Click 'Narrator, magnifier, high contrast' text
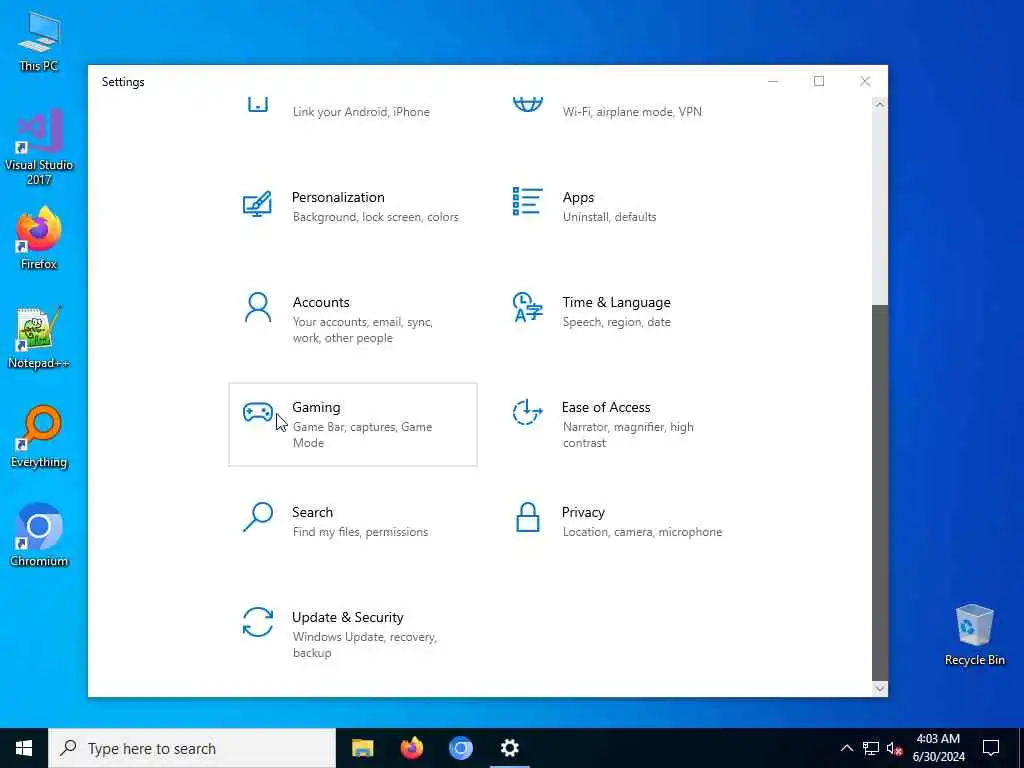 click(x=628, y=435)
